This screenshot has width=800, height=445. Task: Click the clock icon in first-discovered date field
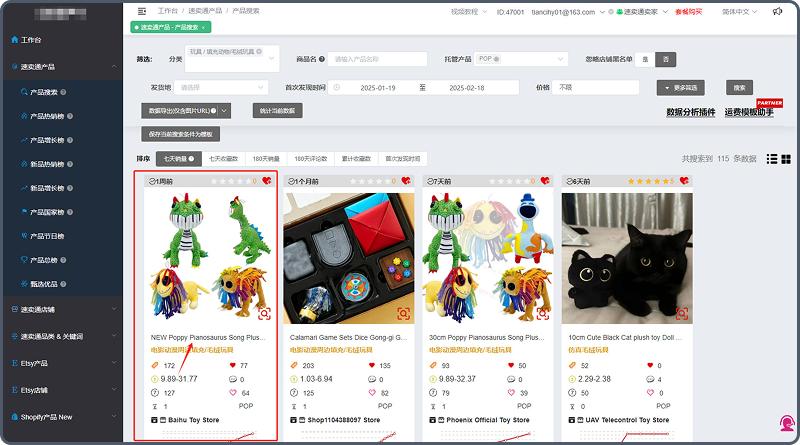(337, 88)
